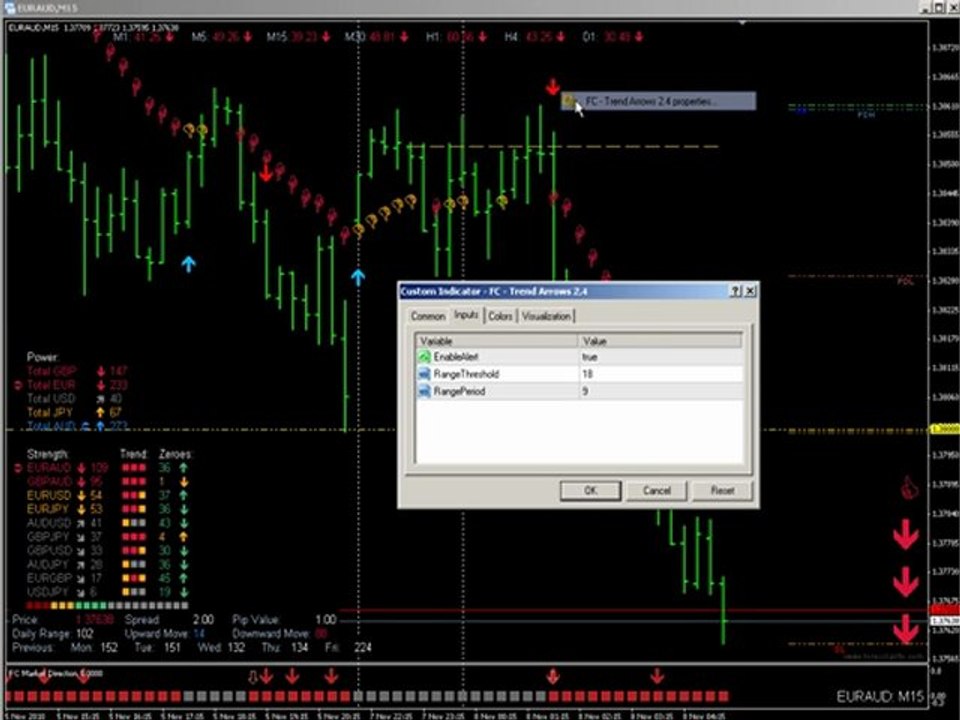960x720 pixels.
Task: Click the properties icon in the context menu
Action: 569,100
